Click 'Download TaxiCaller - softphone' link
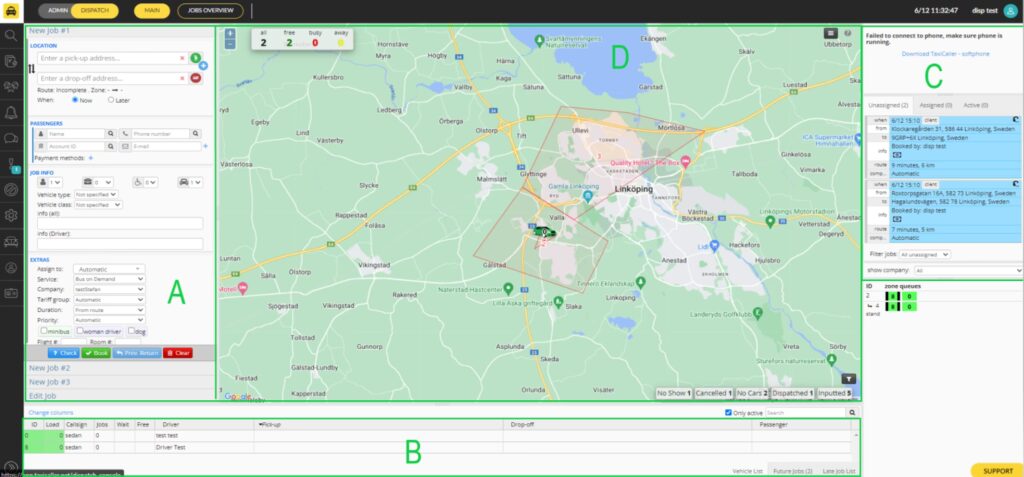1024x477 pixels. [944, 53]
